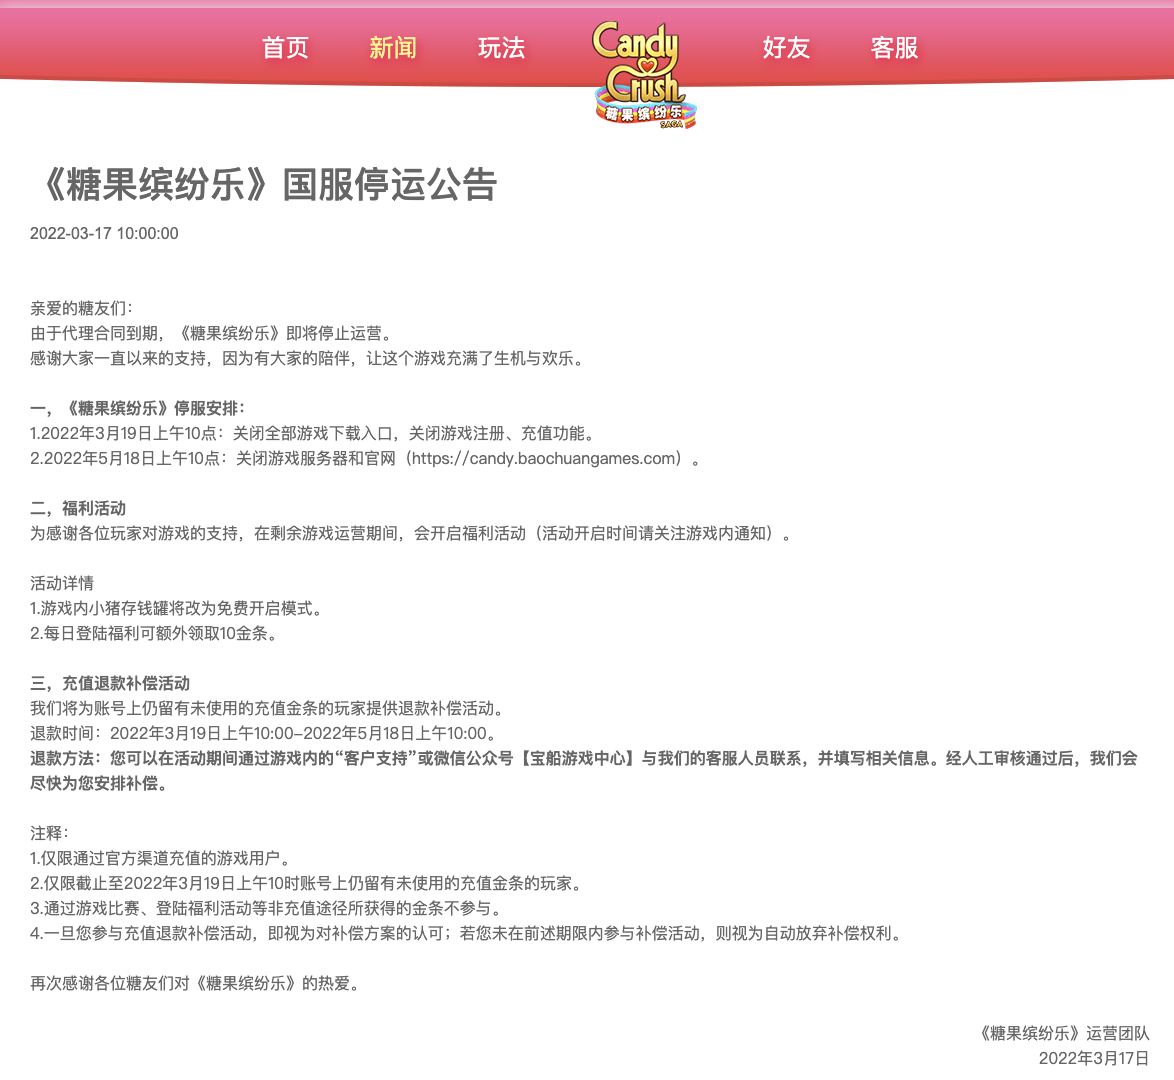Click the bold 退款方法 paragraph

(x=584, y=771)
